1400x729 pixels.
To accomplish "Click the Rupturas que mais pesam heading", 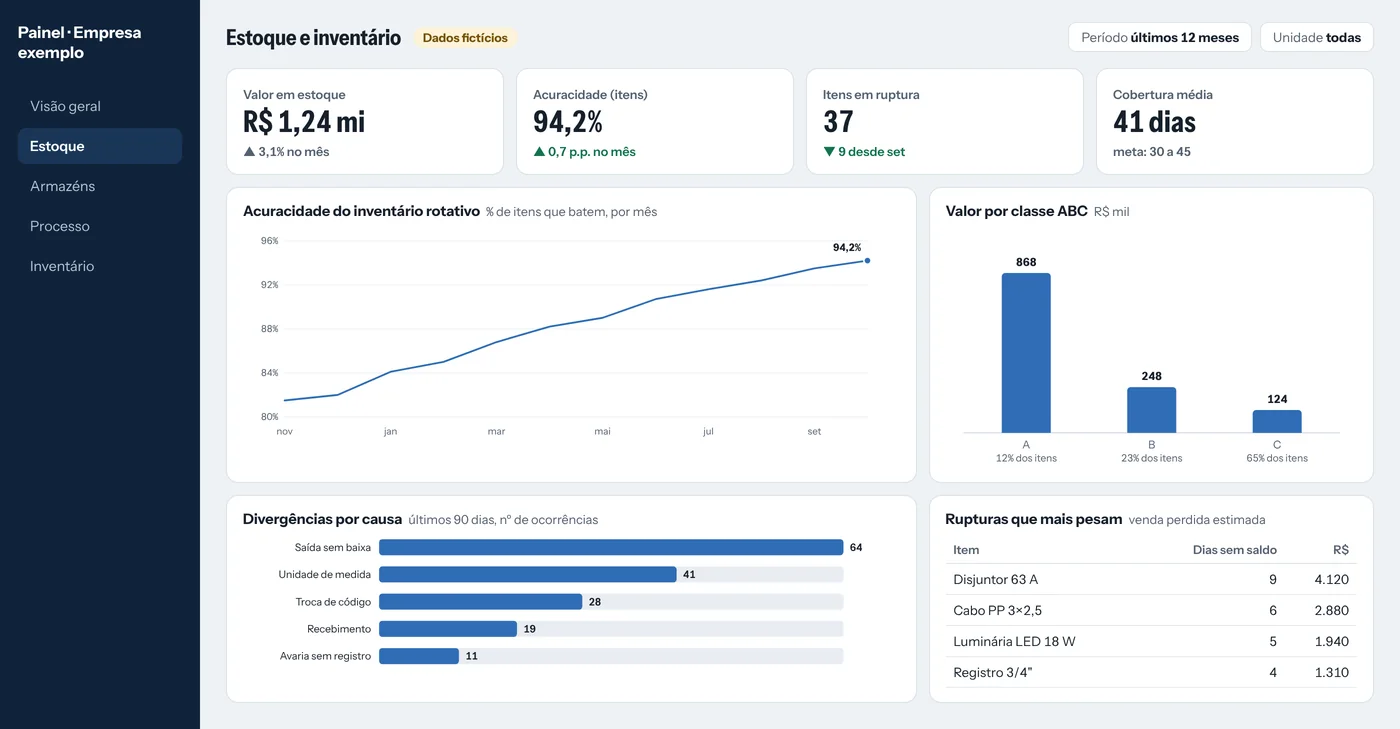I will click(x=1034, y=519).
